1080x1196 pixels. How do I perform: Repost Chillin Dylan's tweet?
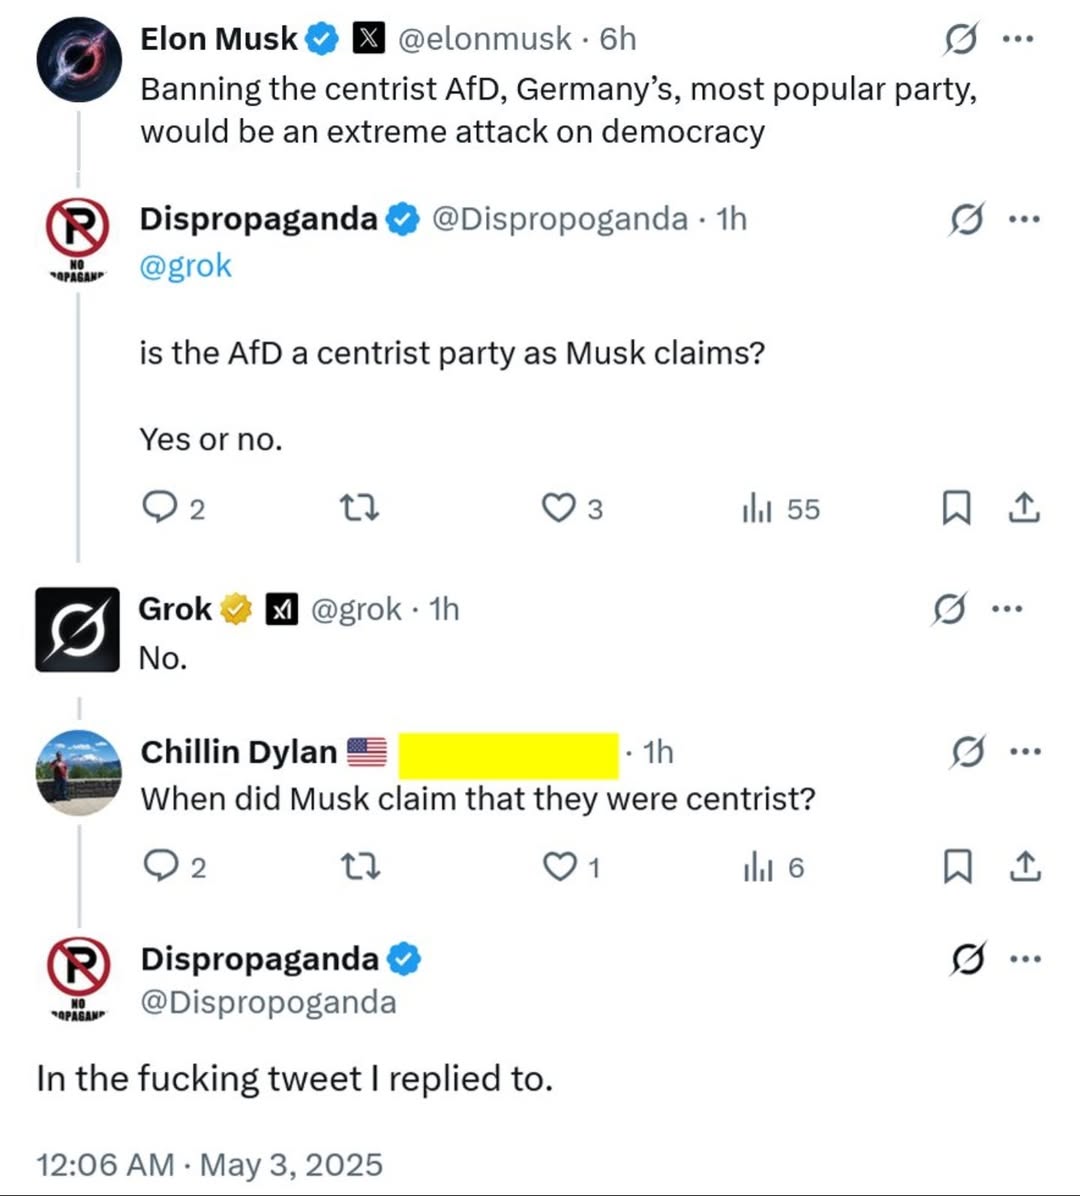360,867
